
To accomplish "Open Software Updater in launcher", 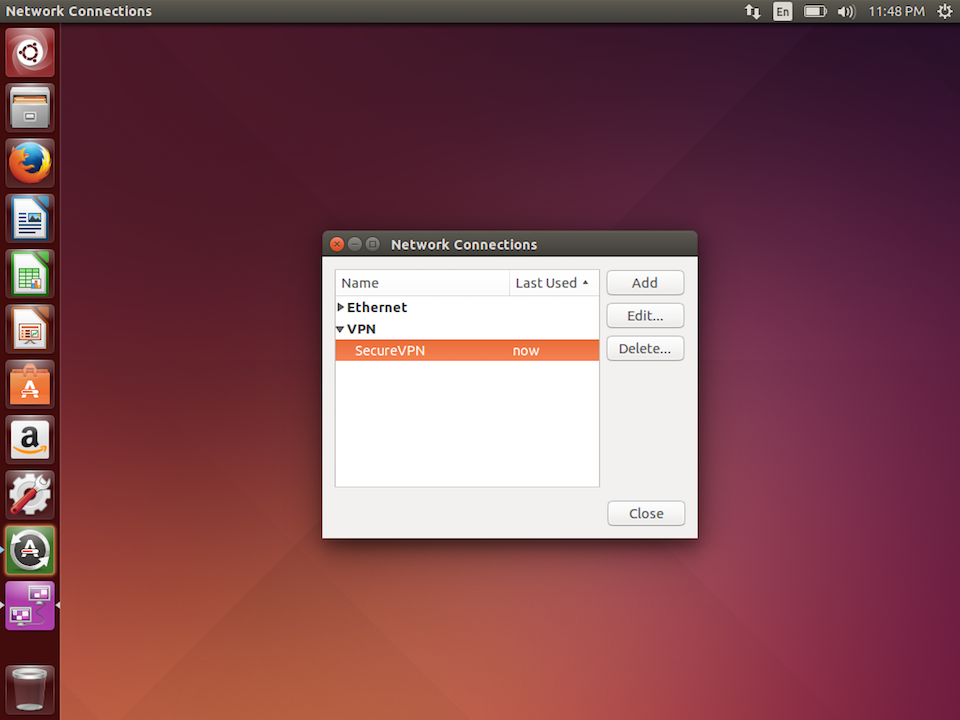I will tap(30, 549).
